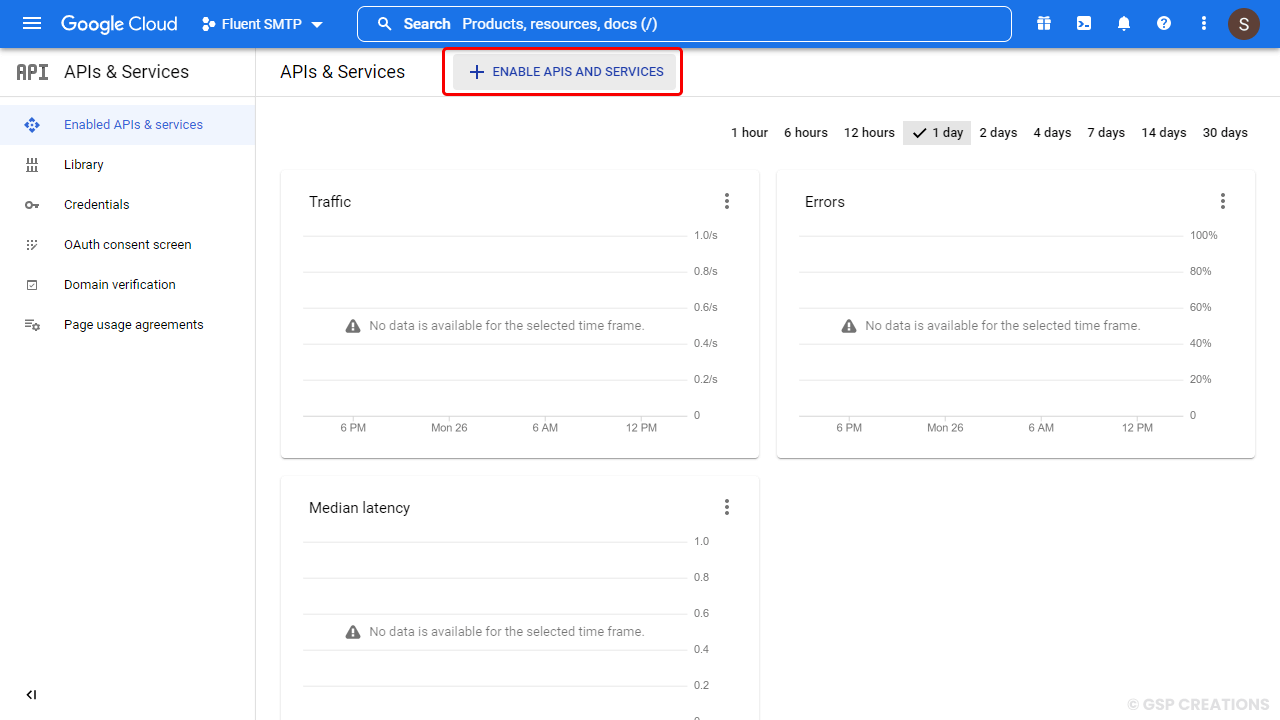
Task: Open Traffic chart options menu
Action: [727, 200]
